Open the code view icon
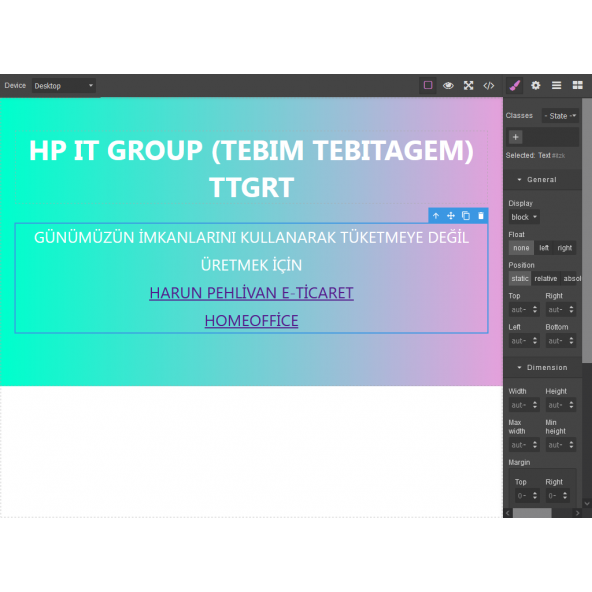The image size is (592, 592). tap(489, 85)
